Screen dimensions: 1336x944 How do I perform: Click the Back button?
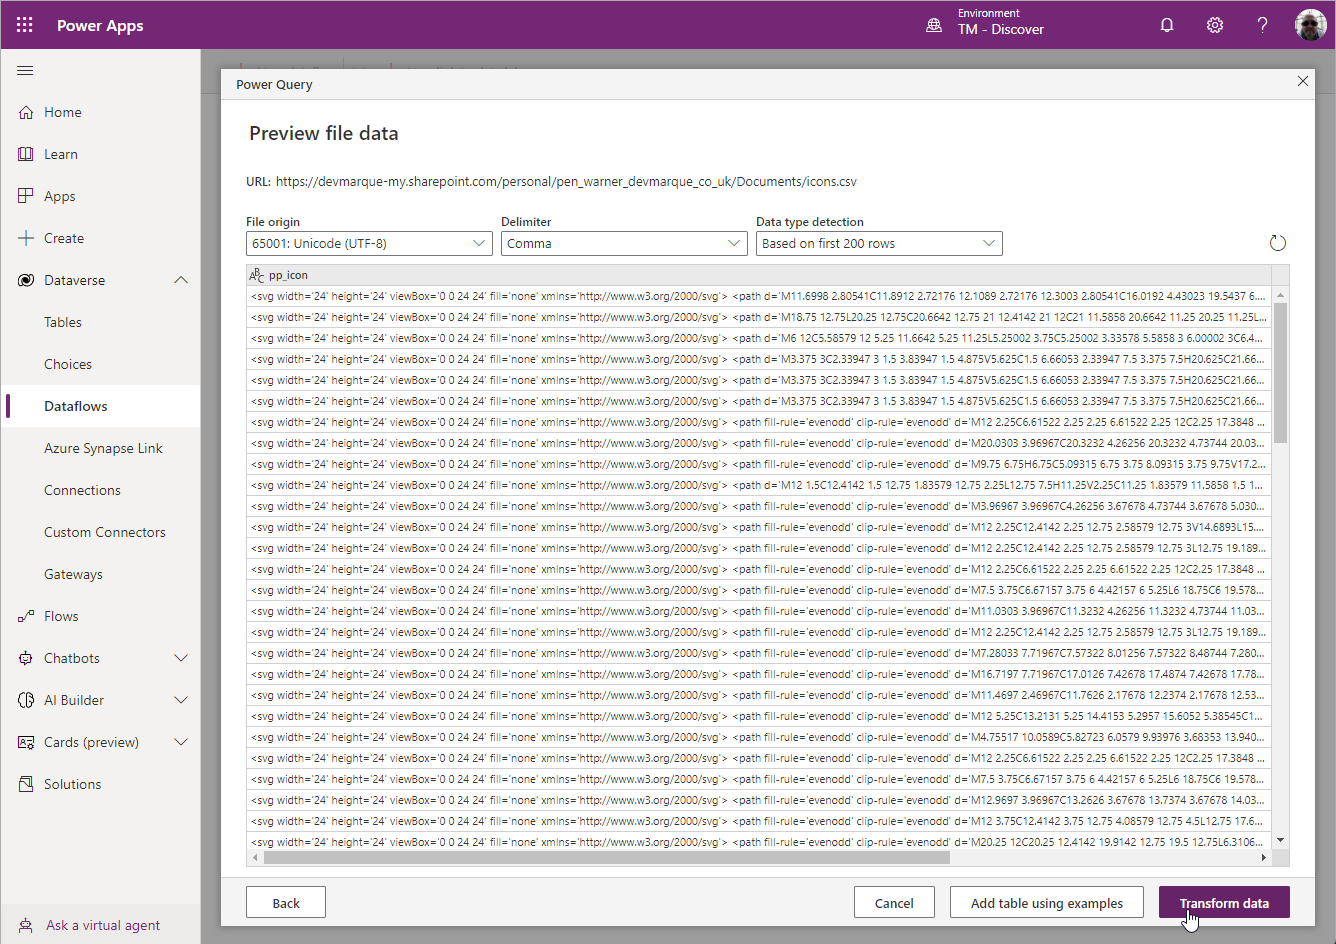(x=286, y=902)
